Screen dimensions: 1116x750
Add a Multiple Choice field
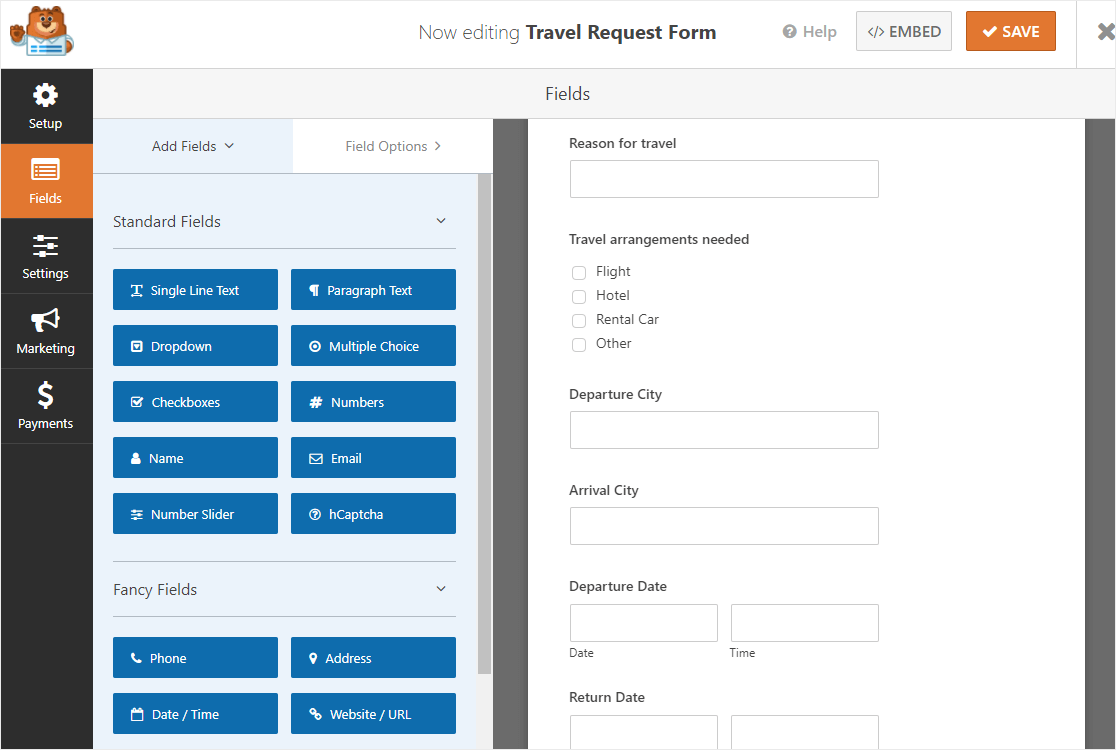[x=373, y=346]
